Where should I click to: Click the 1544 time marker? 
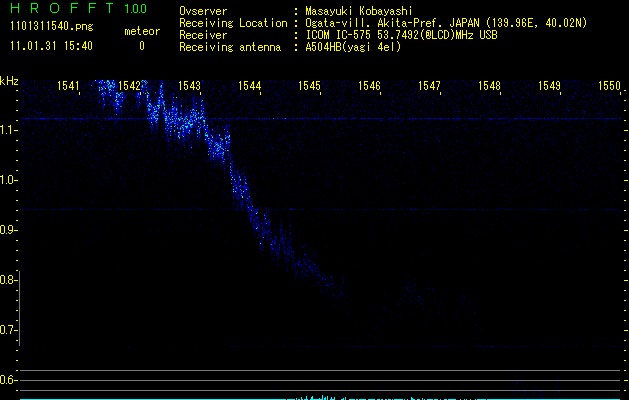click(x=250, y=85)
